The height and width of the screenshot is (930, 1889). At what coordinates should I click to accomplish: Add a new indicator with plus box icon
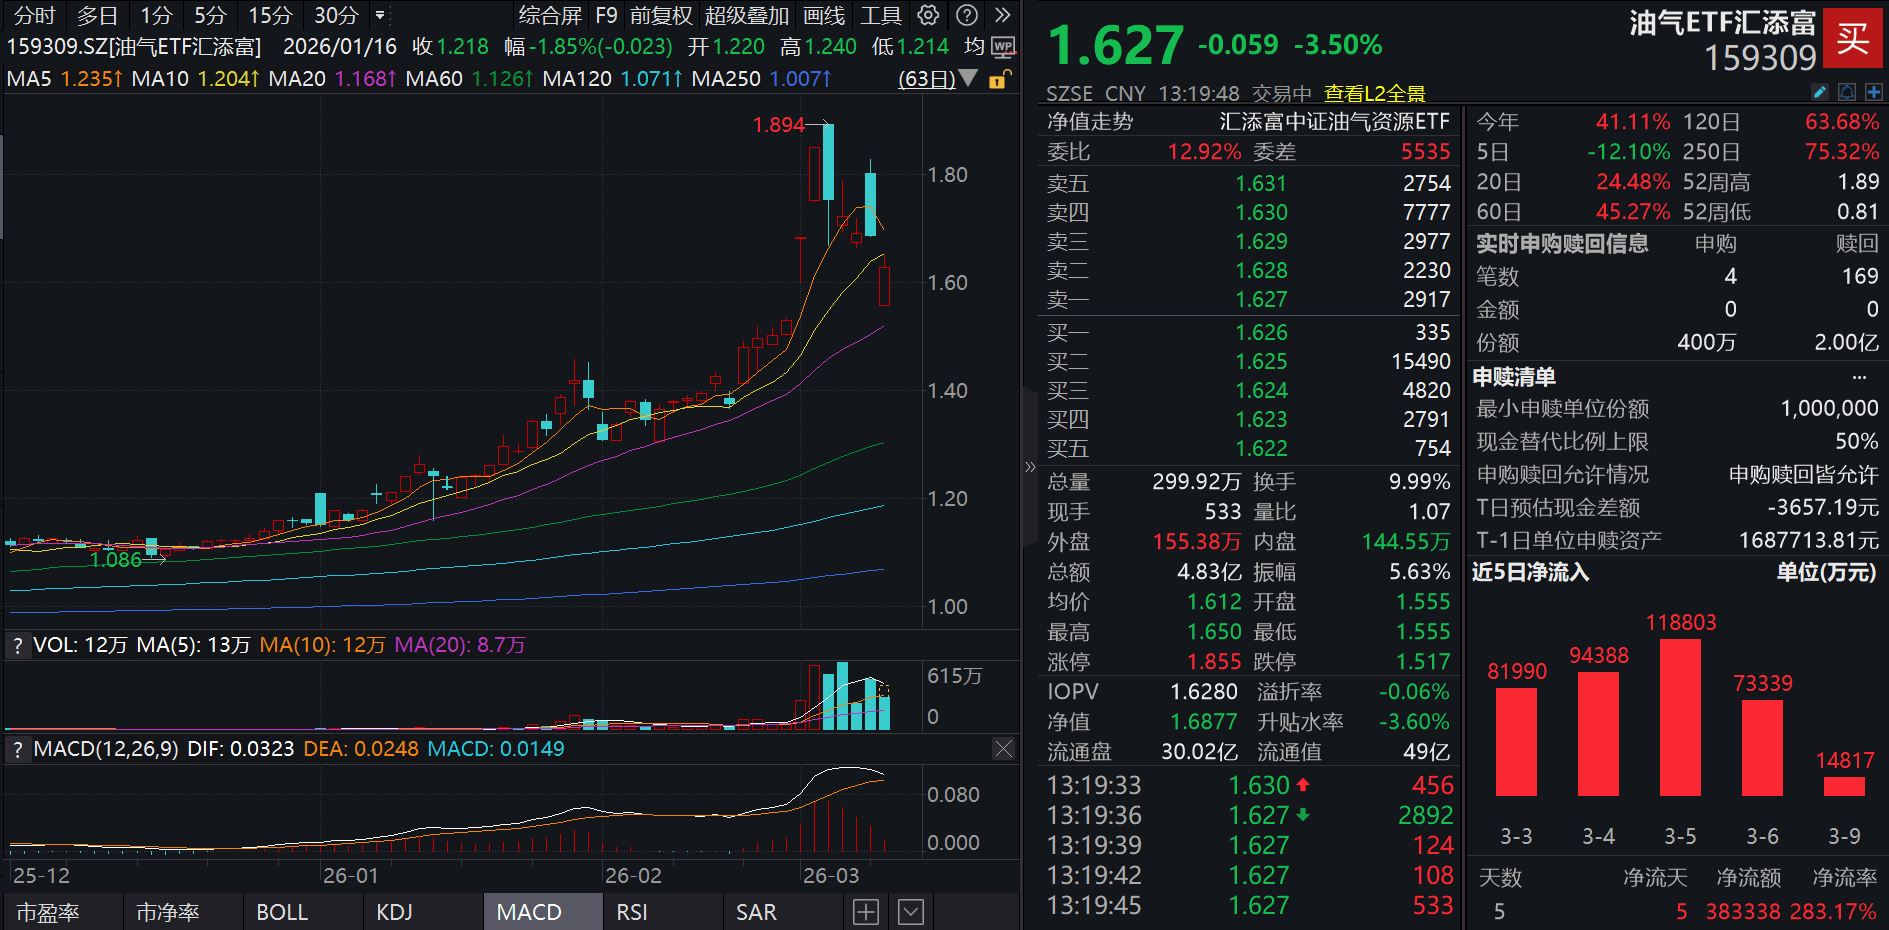(866, 912)
